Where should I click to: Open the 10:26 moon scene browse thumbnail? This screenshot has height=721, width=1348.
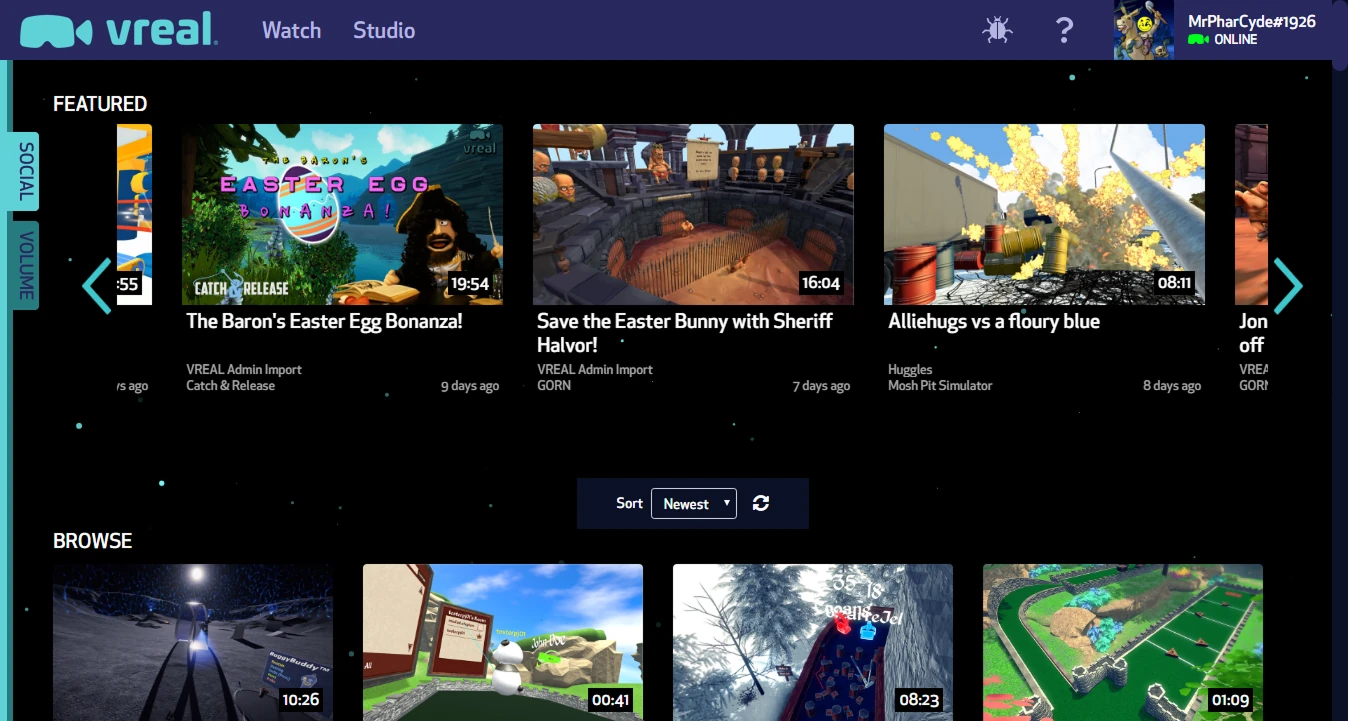193,642
